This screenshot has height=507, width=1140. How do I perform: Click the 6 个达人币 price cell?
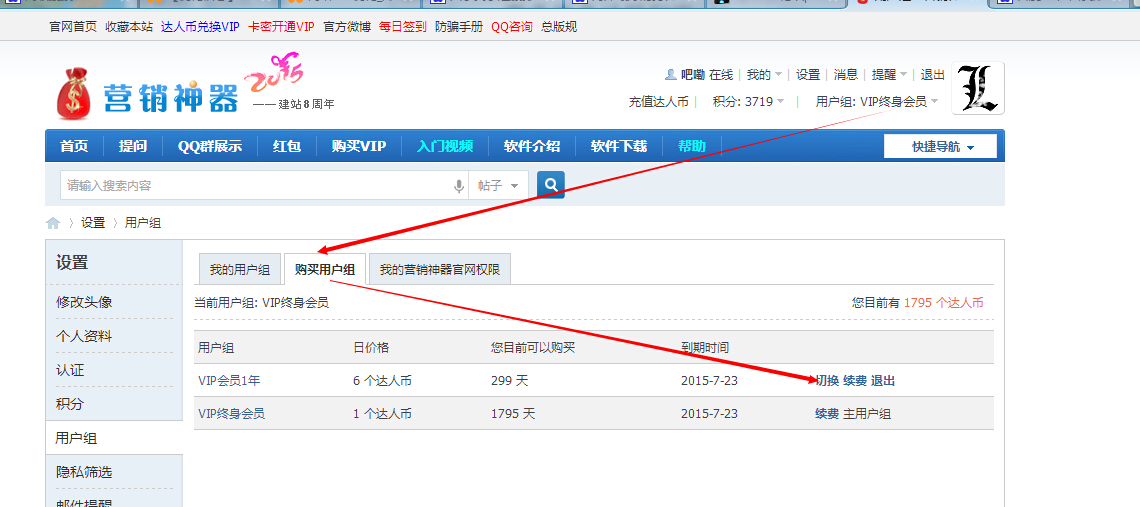tap(382, 380)
